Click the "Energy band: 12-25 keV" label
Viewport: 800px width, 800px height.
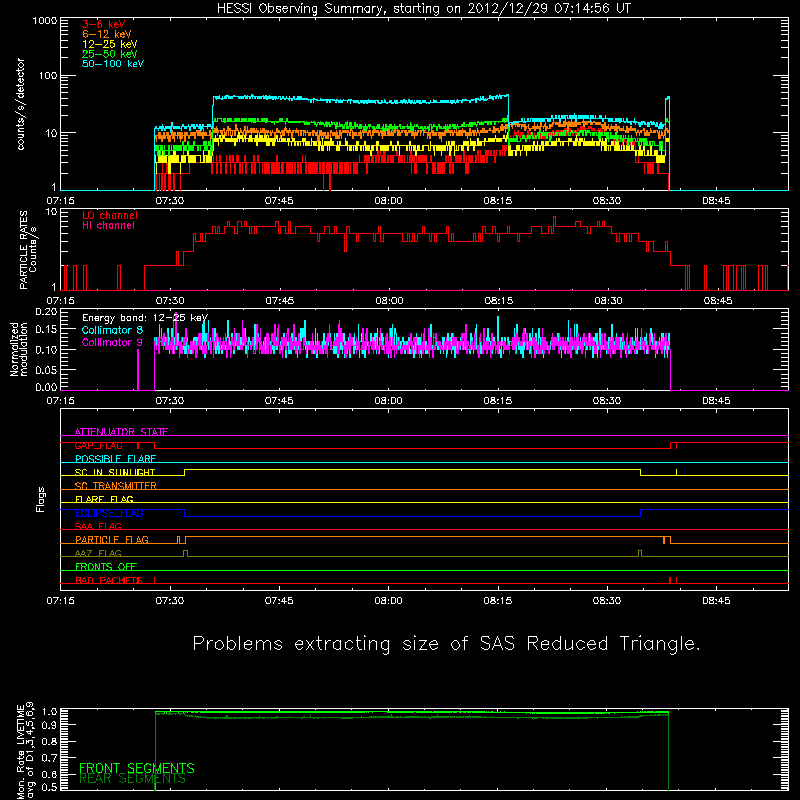pos(145,318)
